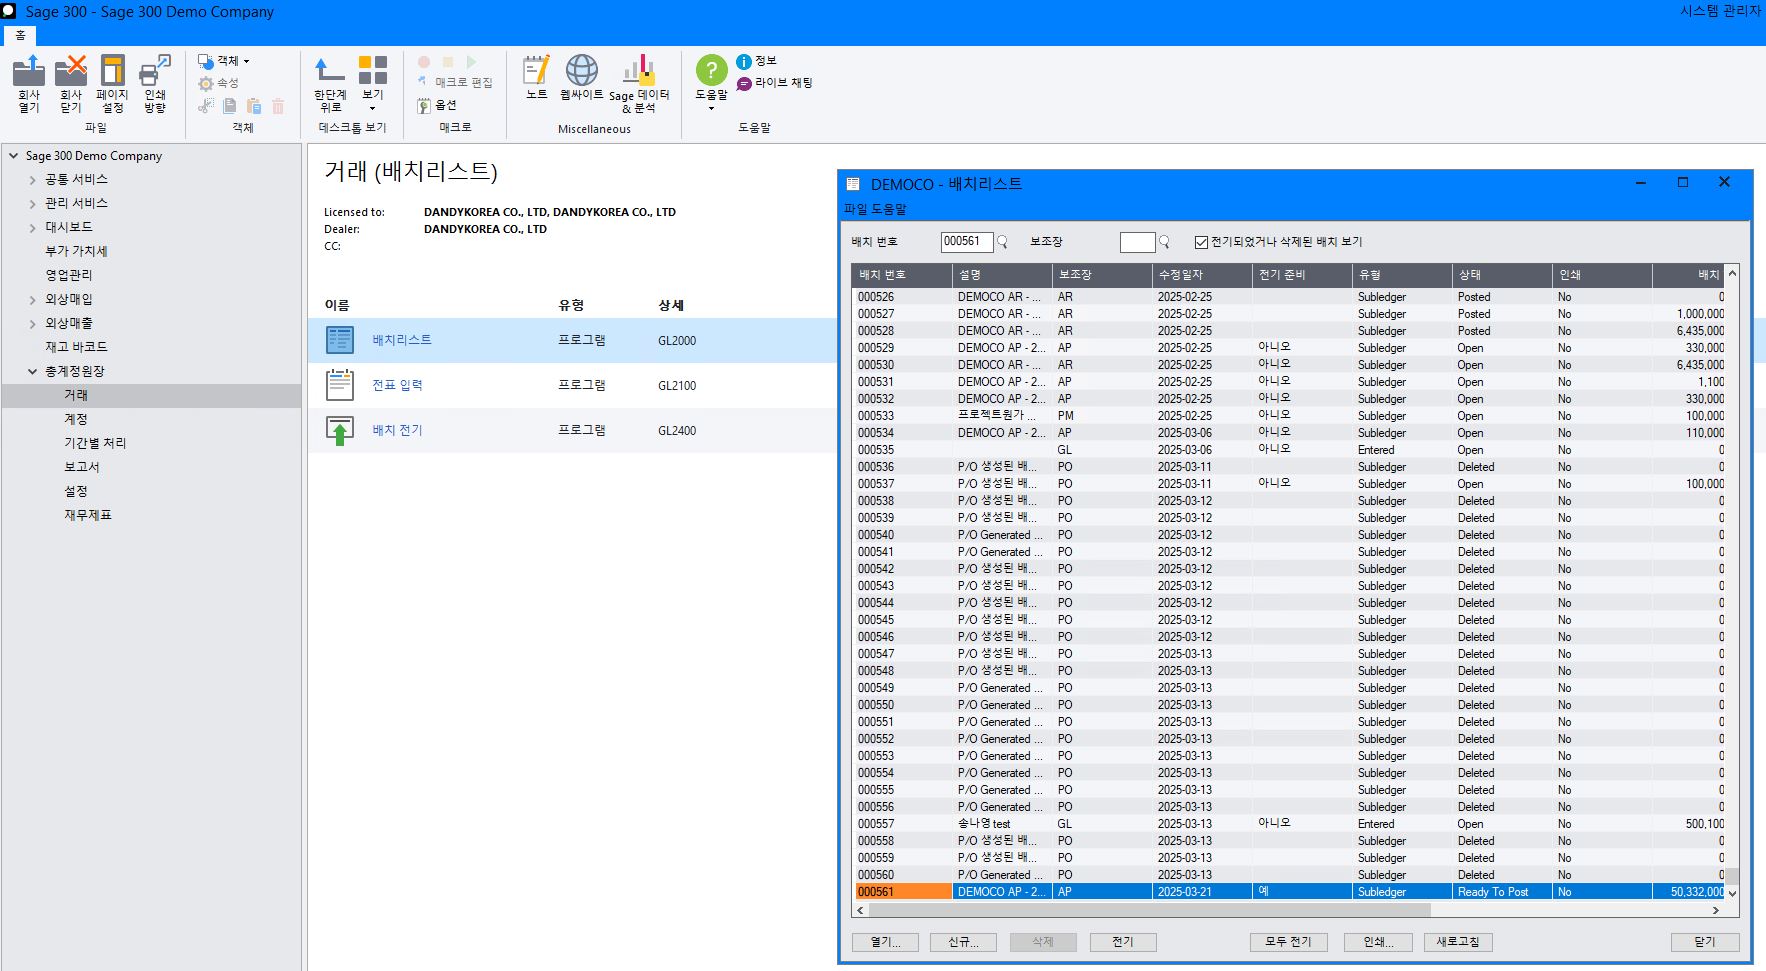Select 영업관리 in the tree
This screenshot has height=971, width=1766.
(69, 275)
